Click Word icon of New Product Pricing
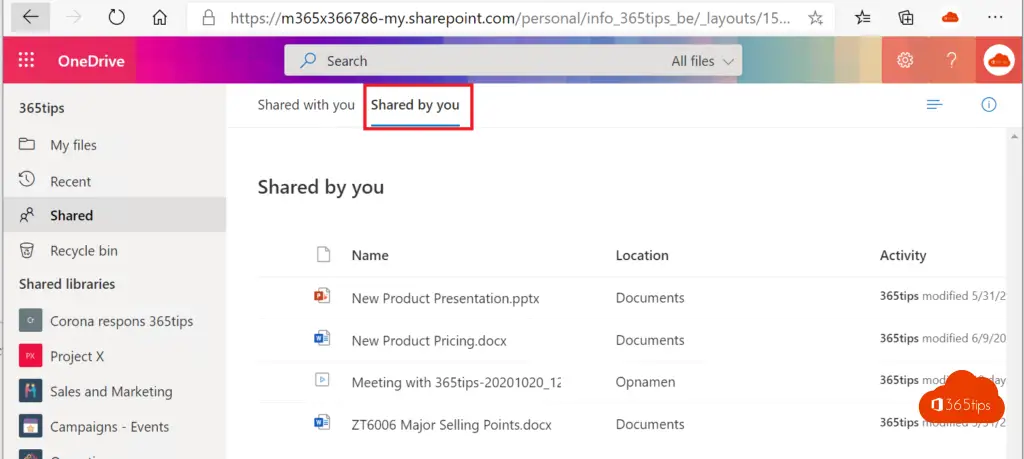This screenshot has height=459, width=1024. [322, 339]
